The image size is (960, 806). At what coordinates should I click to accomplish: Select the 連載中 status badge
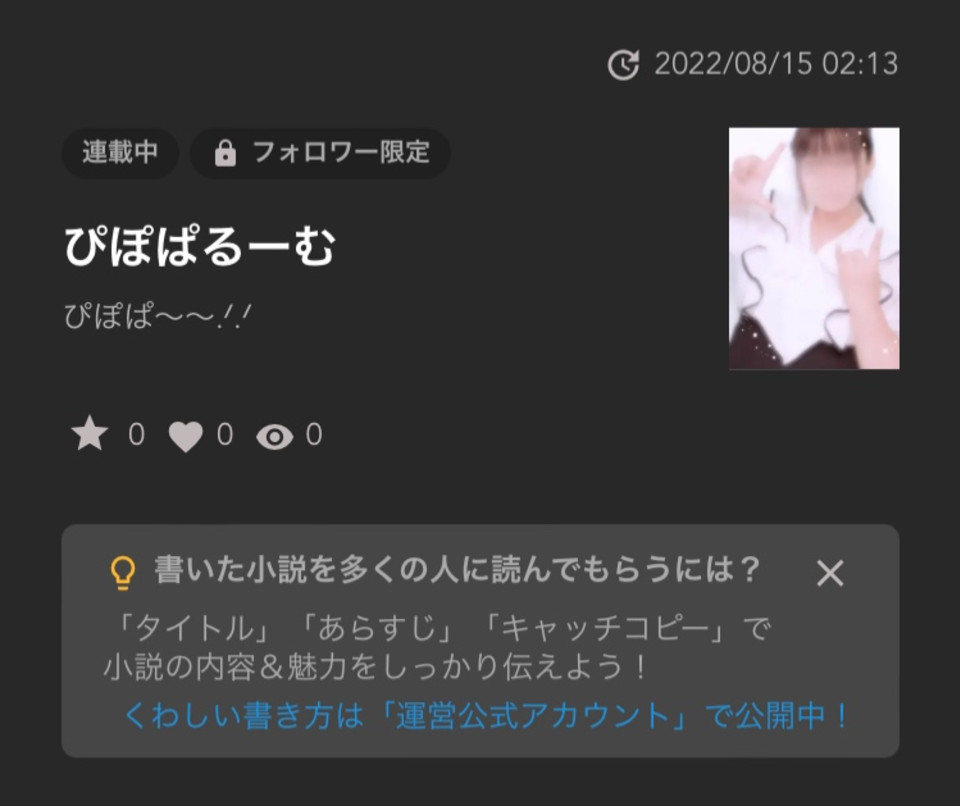120,153
